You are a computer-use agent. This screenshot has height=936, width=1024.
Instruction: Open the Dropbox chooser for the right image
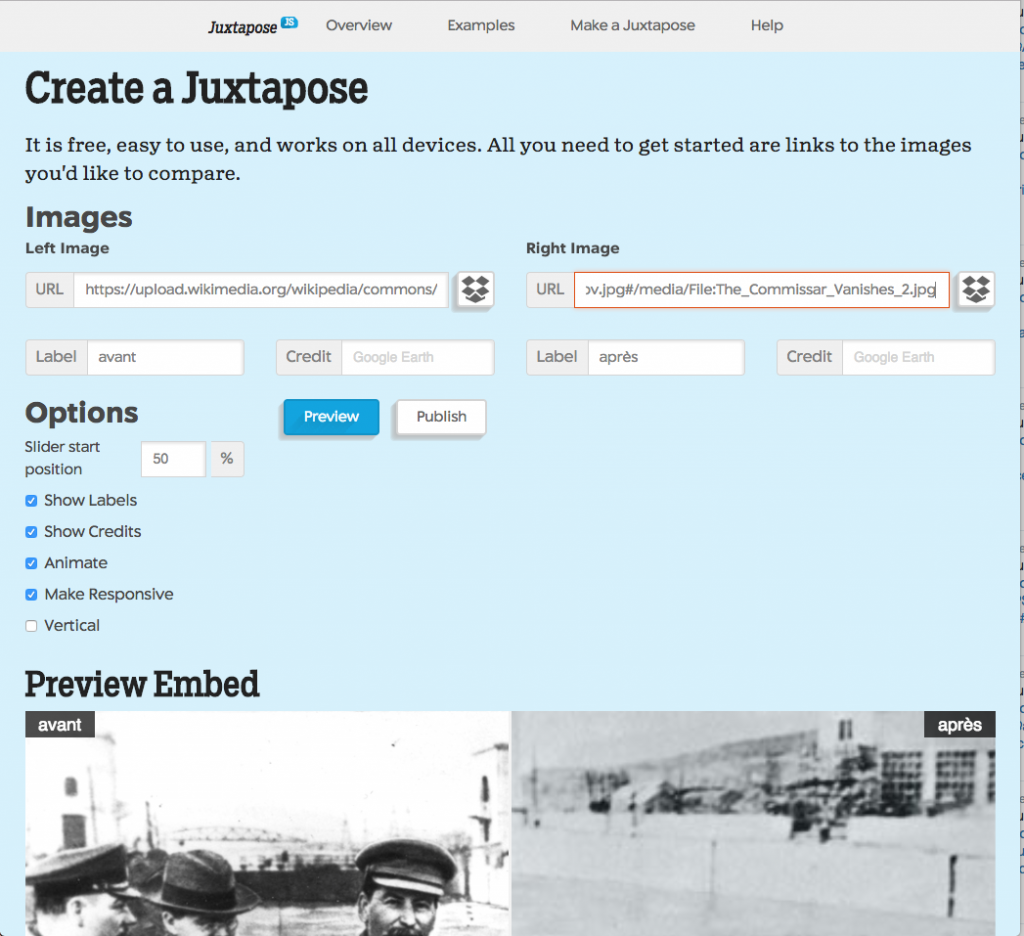click(975, 289)
